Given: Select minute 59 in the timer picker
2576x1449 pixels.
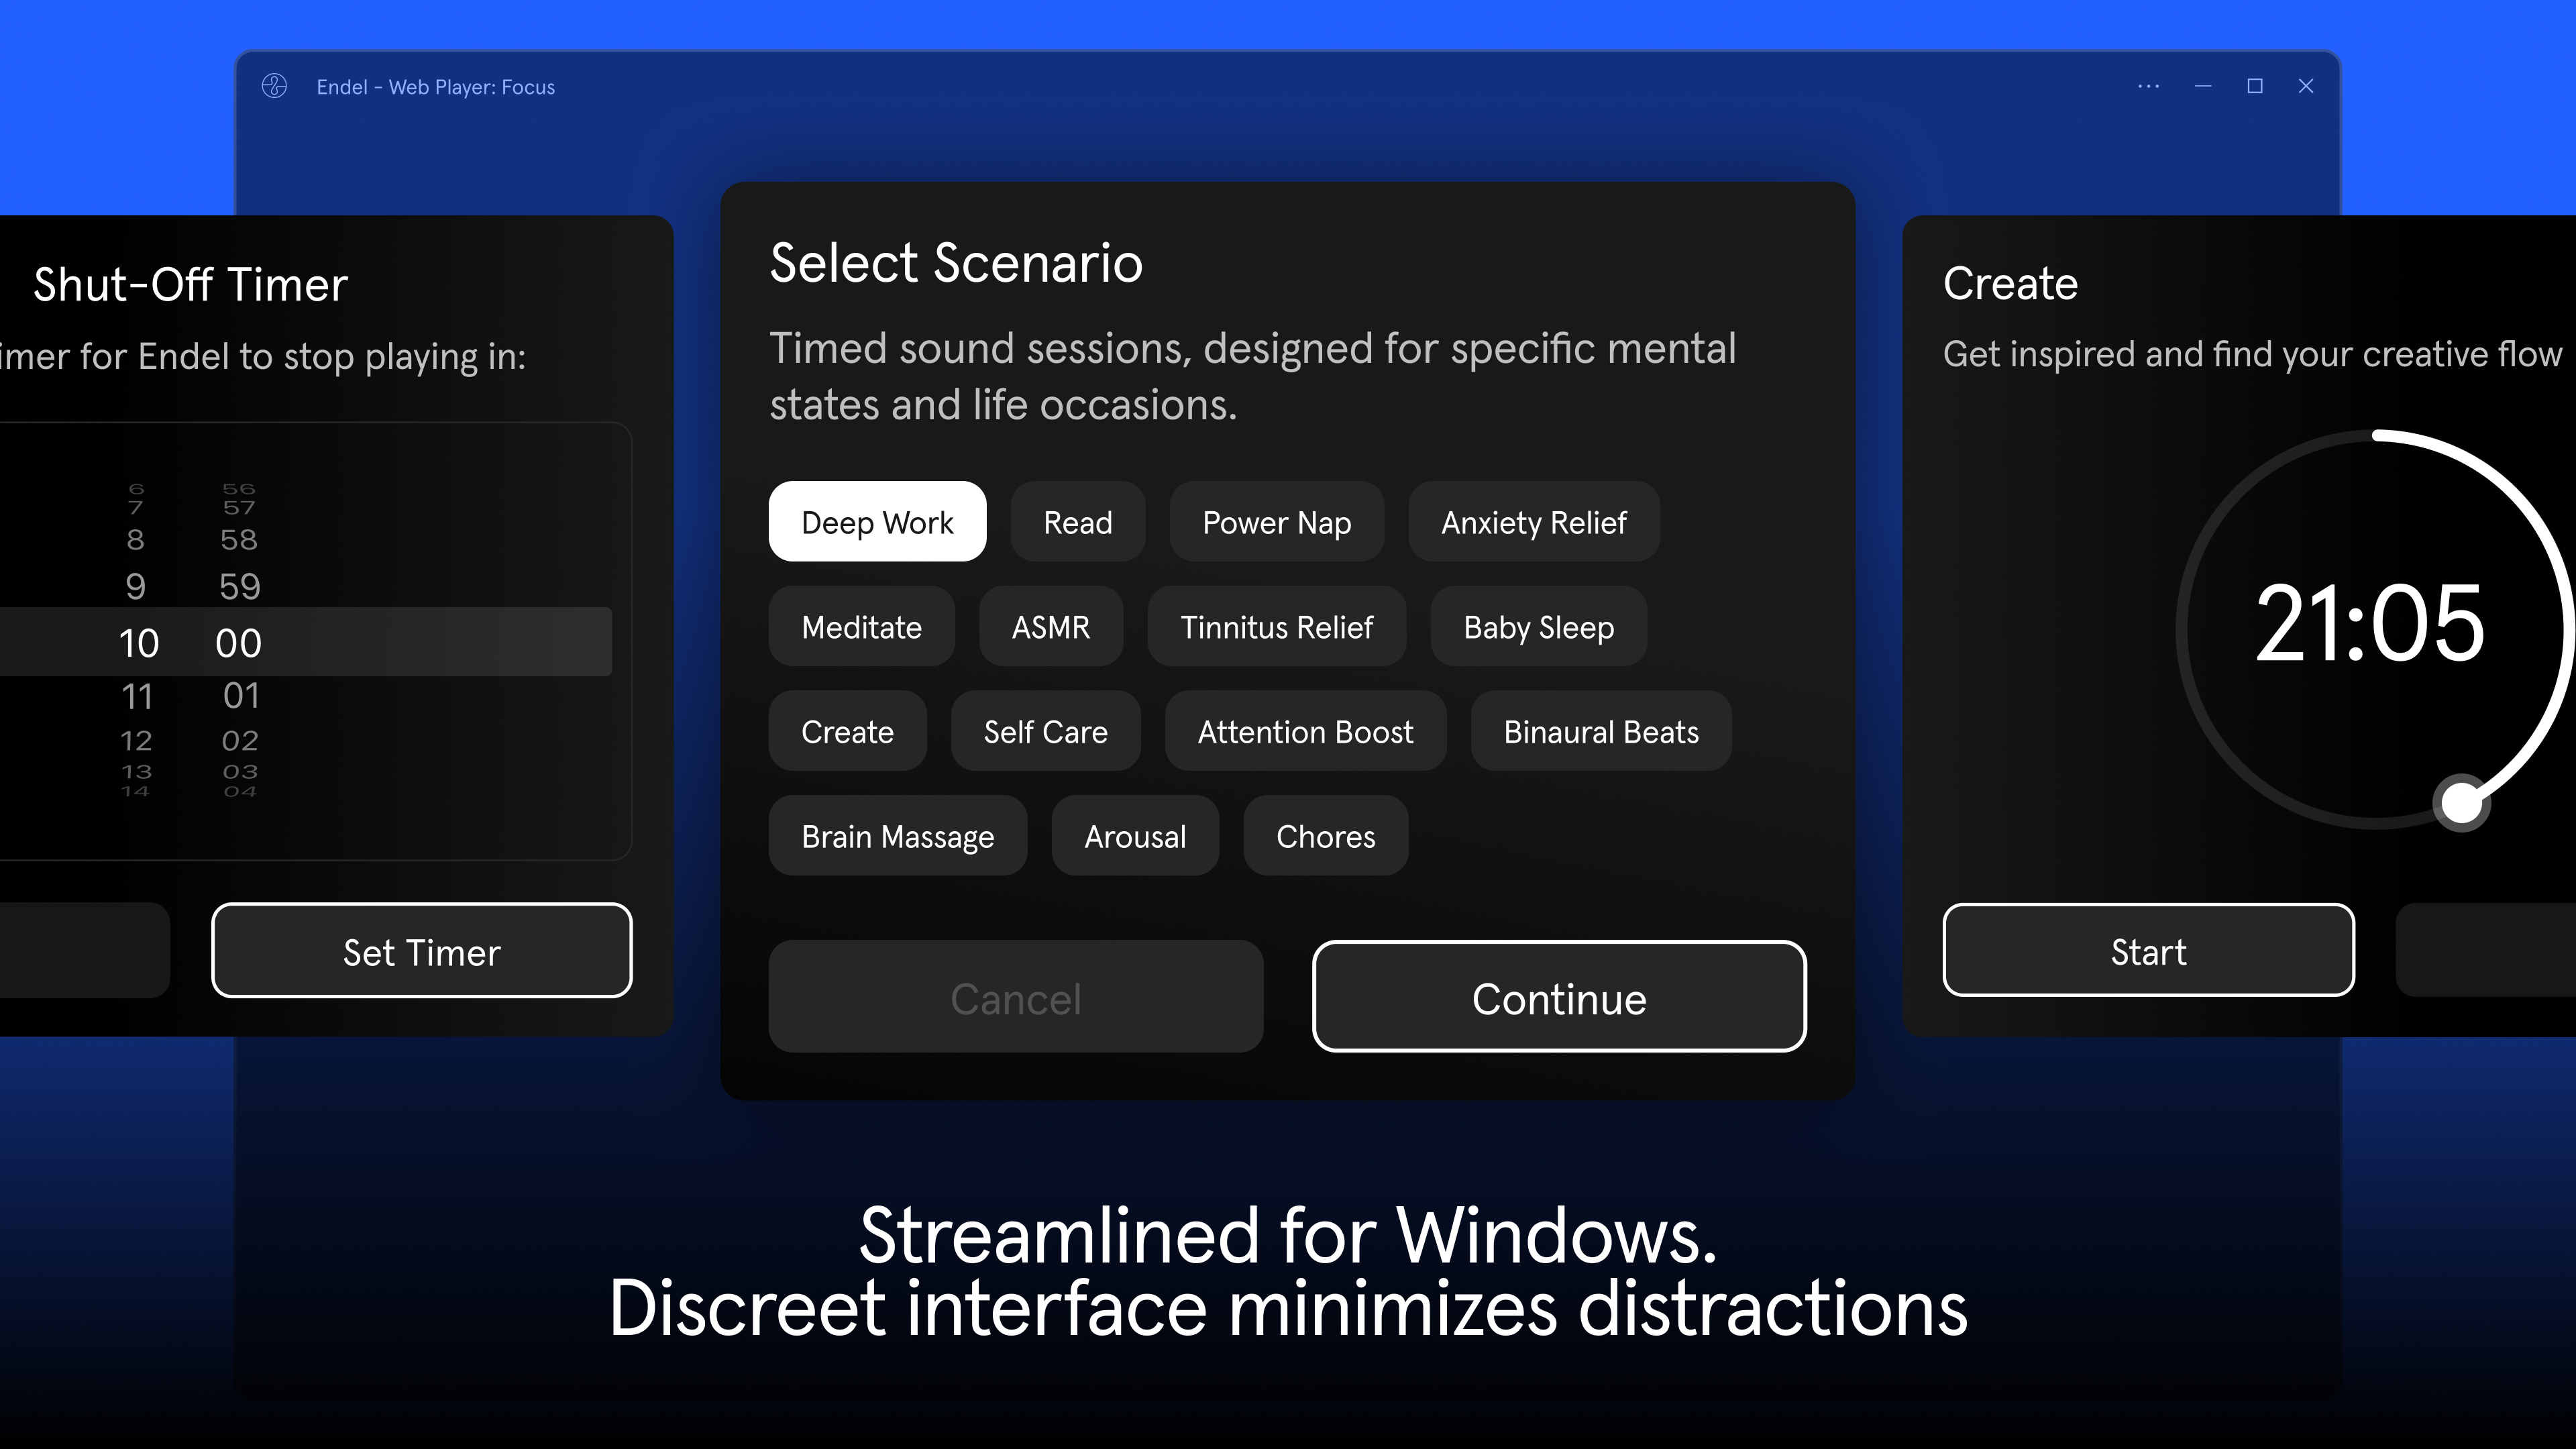Looking at the screenshot, I should [x=239, y=586].
